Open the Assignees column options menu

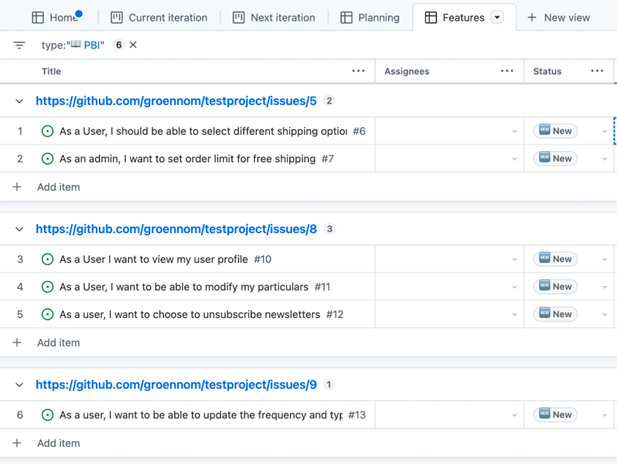507,71
